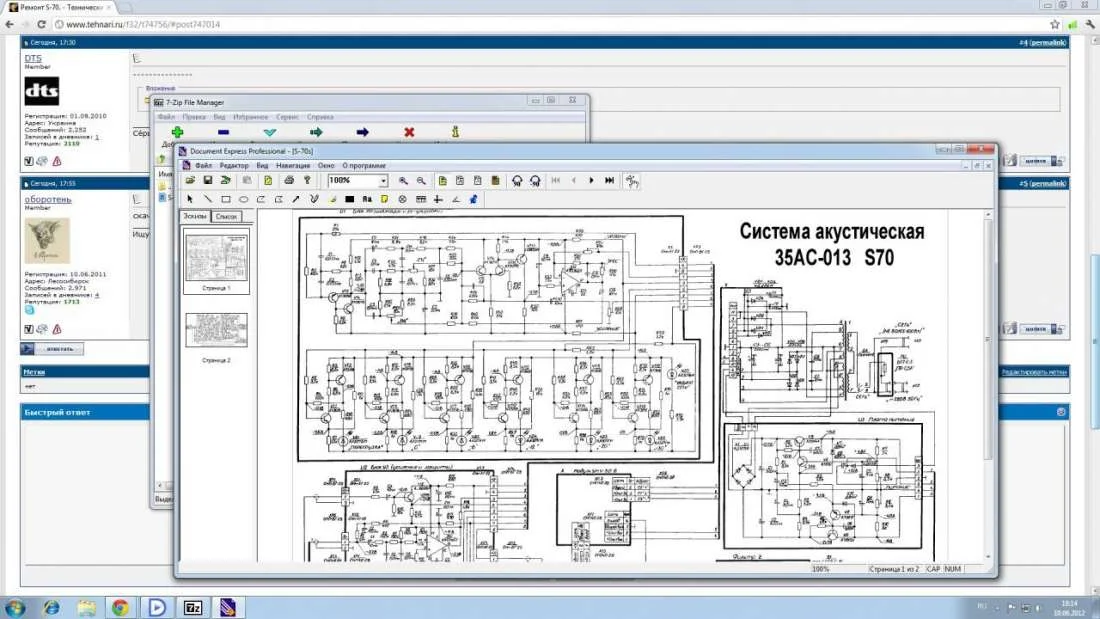This screenshot has width=1100, height=619.
Task: Select the arrow pointer tool
Action: click(x=190, y=199)
